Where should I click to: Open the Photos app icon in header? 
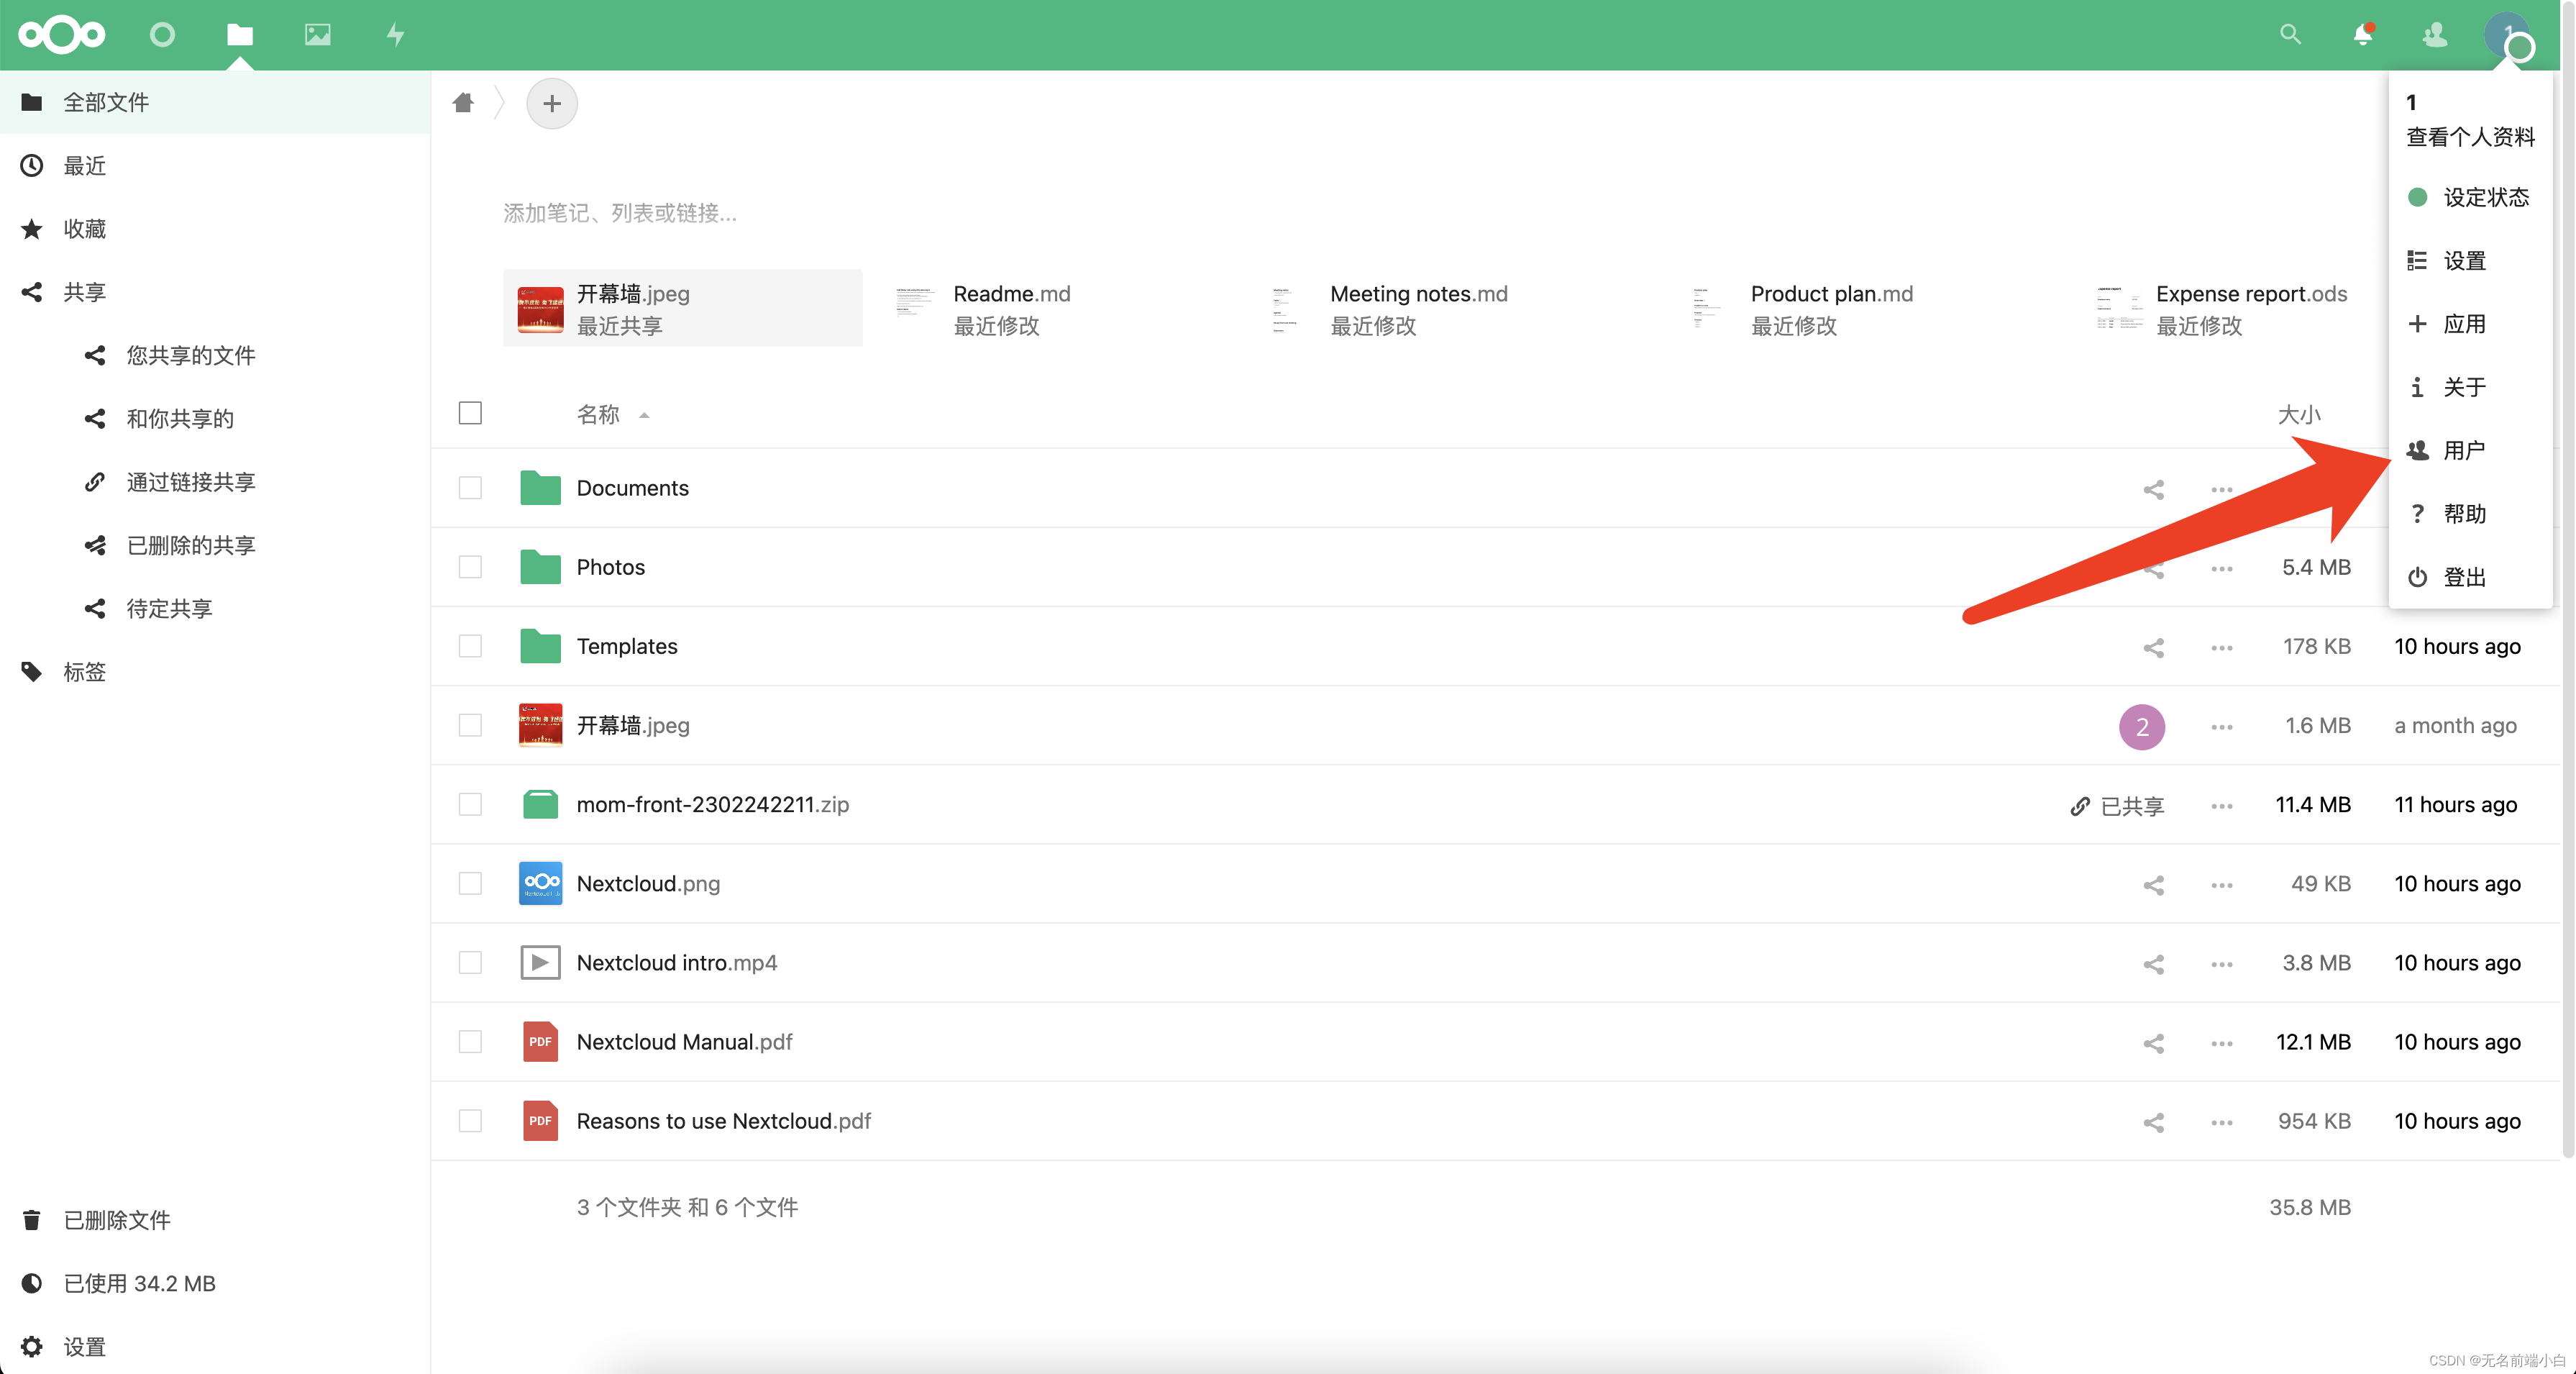[x=317, y=35]
